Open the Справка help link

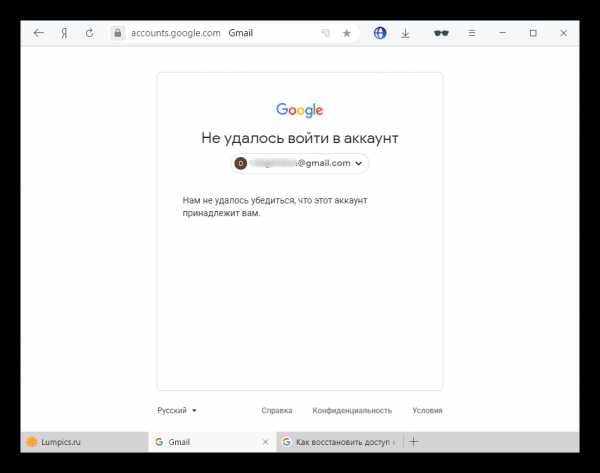[x=277, y=410]
